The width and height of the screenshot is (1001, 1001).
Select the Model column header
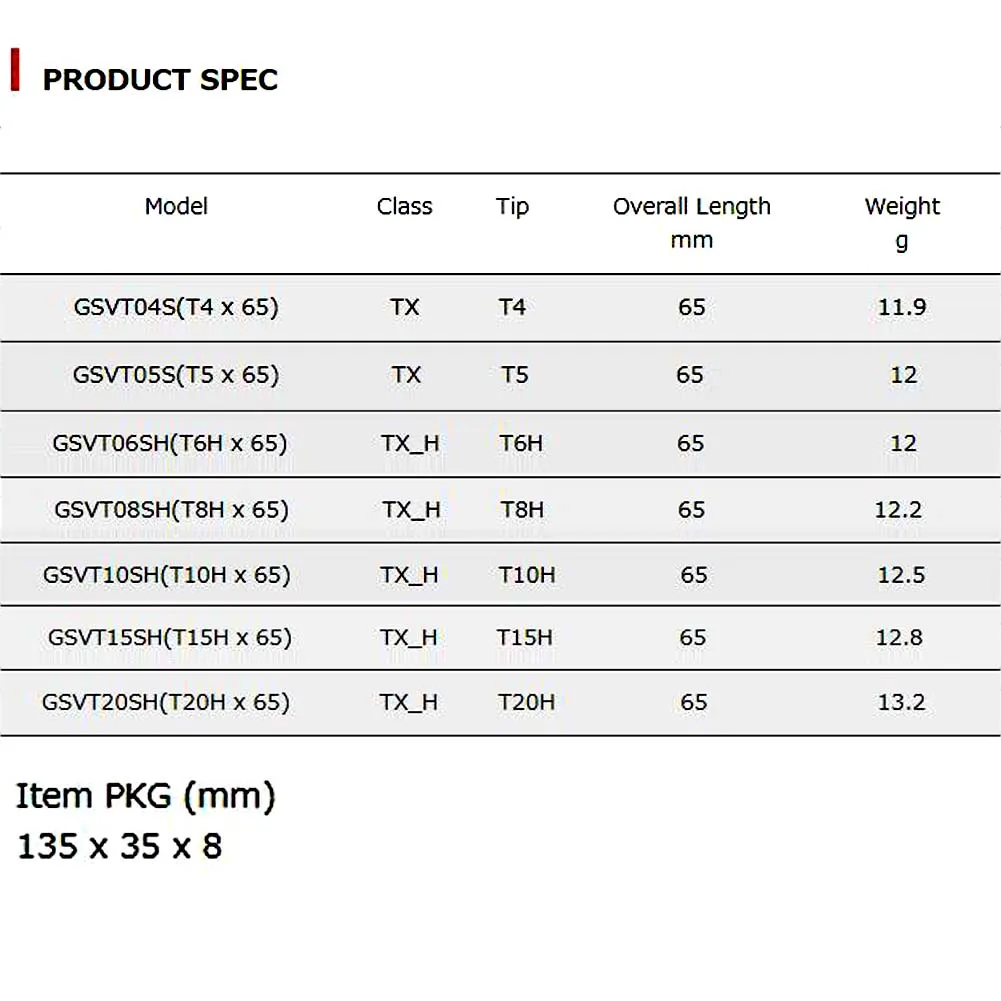(177, 207)
